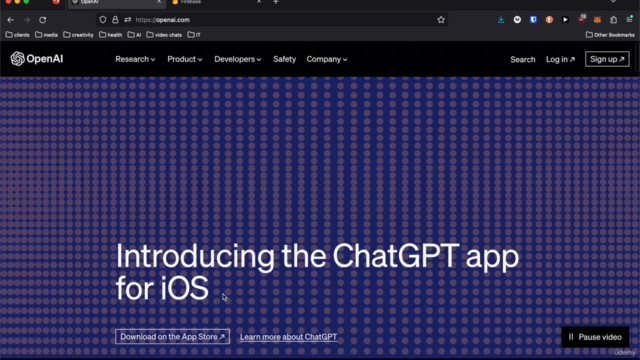This screenshot has width=640, height=360.
Task: Click the OpenAI logo in the header
Action: click(x=37, y=59)
